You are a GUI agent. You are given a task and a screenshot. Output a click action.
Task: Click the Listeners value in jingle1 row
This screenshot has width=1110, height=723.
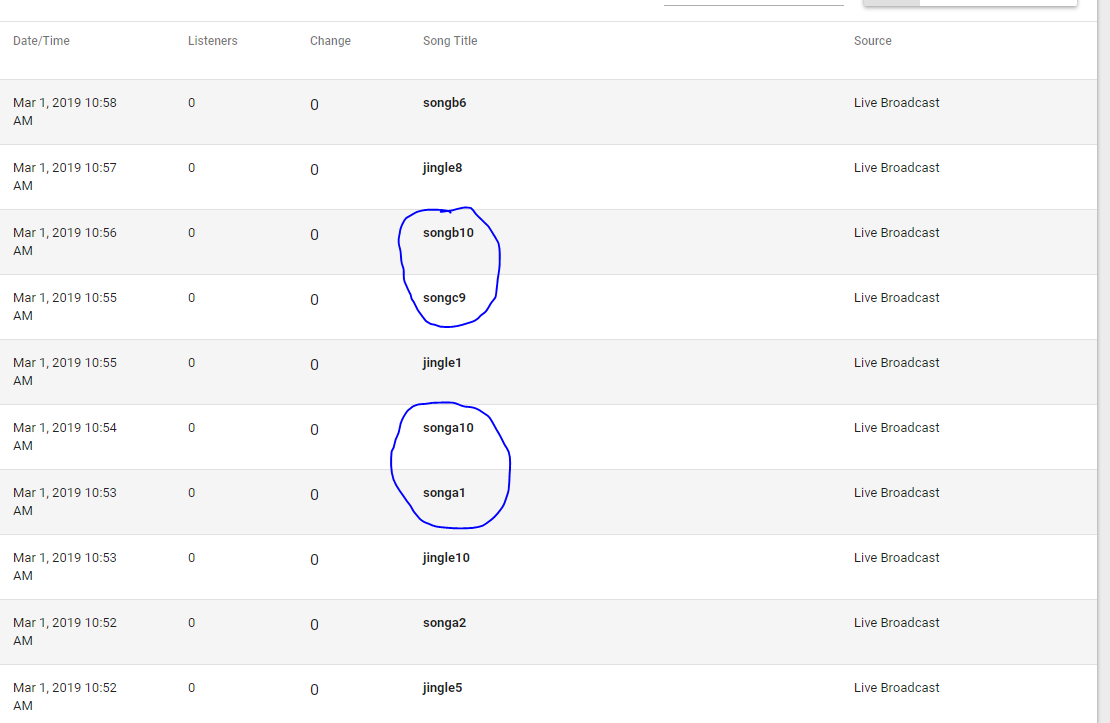[191, 363]
